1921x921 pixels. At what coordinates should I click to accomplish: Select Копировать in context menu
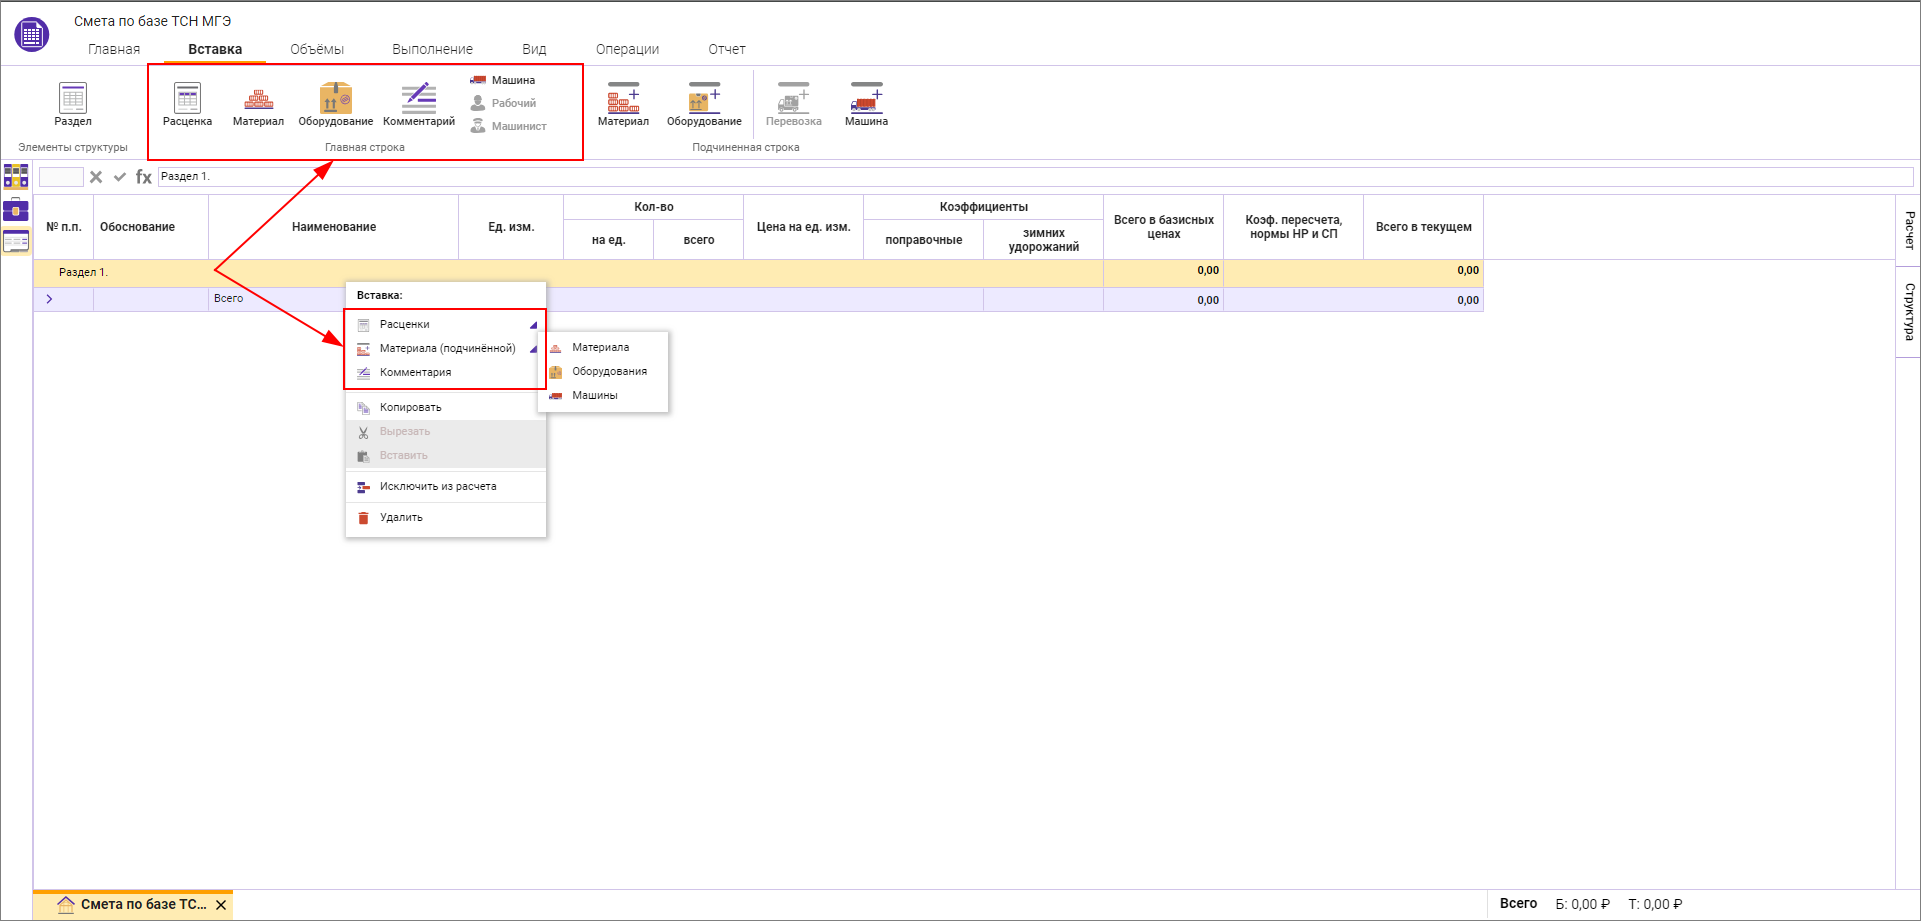pyautogui.click(x=445, y=407)
